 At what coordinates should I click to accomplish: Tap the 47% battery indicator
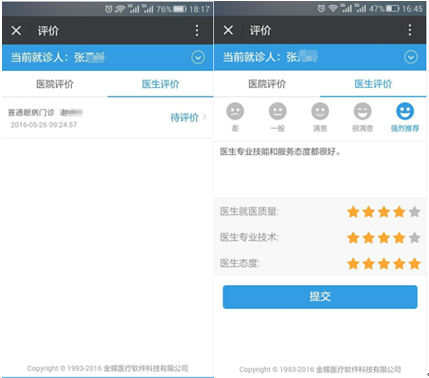point(384,9)
